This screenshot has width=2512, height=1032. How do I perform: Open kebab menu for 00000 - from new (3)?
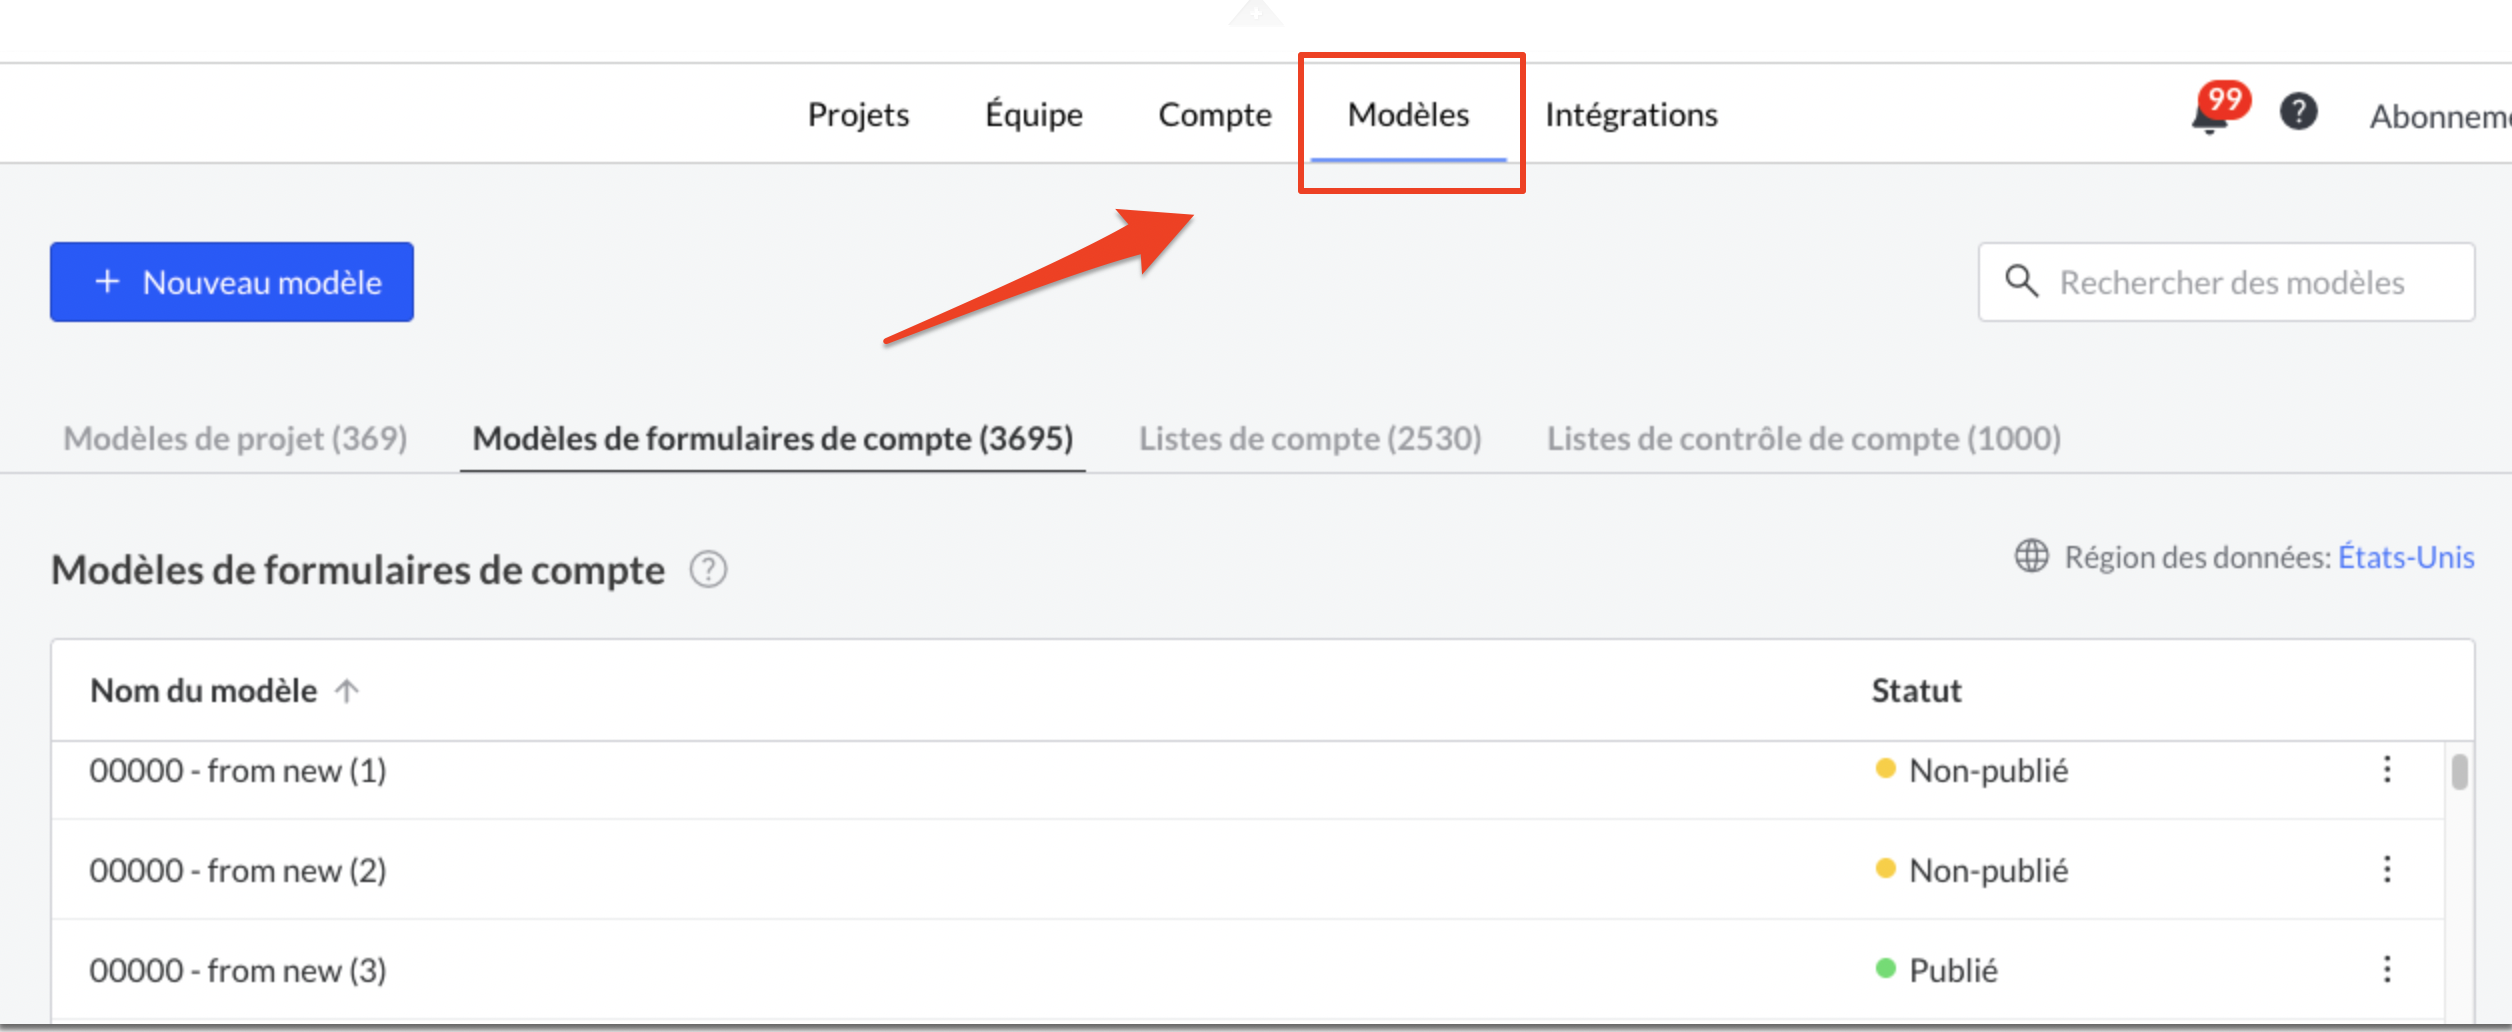[x=2388, y=968]
